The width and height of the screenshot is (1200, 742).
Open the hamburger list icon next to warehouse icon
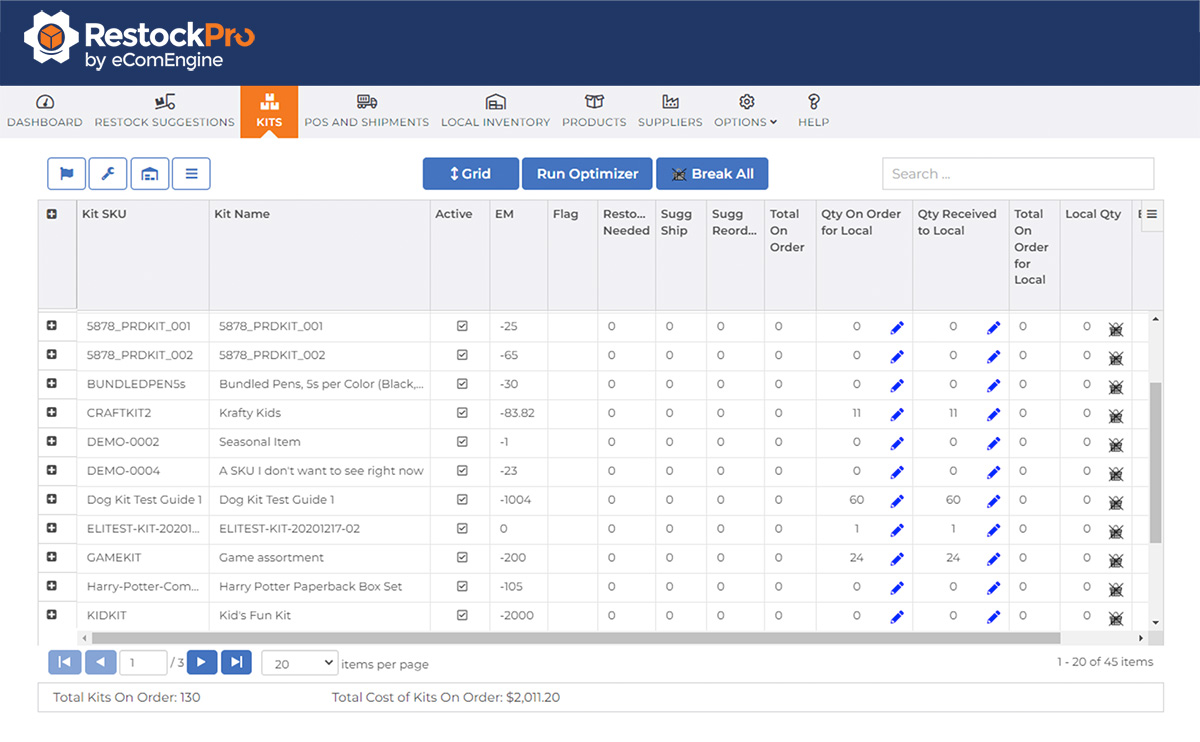pyautogui.click(x=190, y=173)
